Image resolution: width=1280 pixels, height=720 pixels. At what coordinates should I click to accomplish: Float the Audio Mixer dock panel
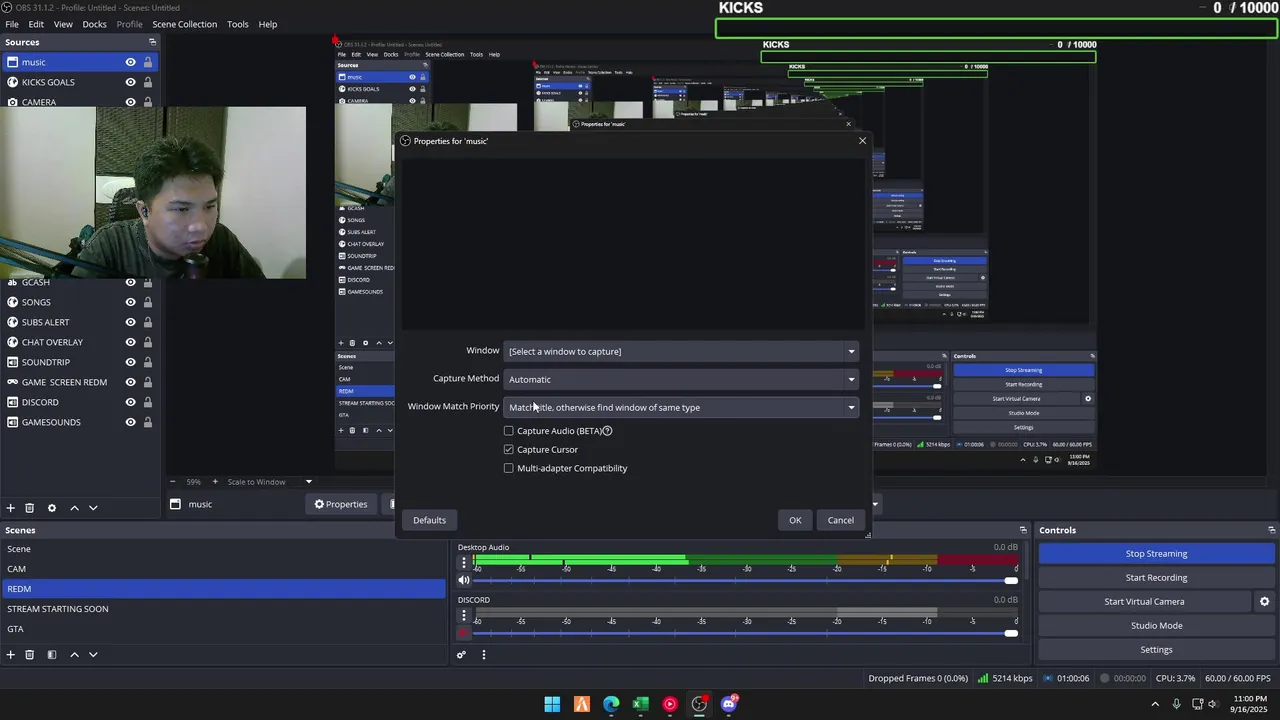click(x=1023, y=530)
